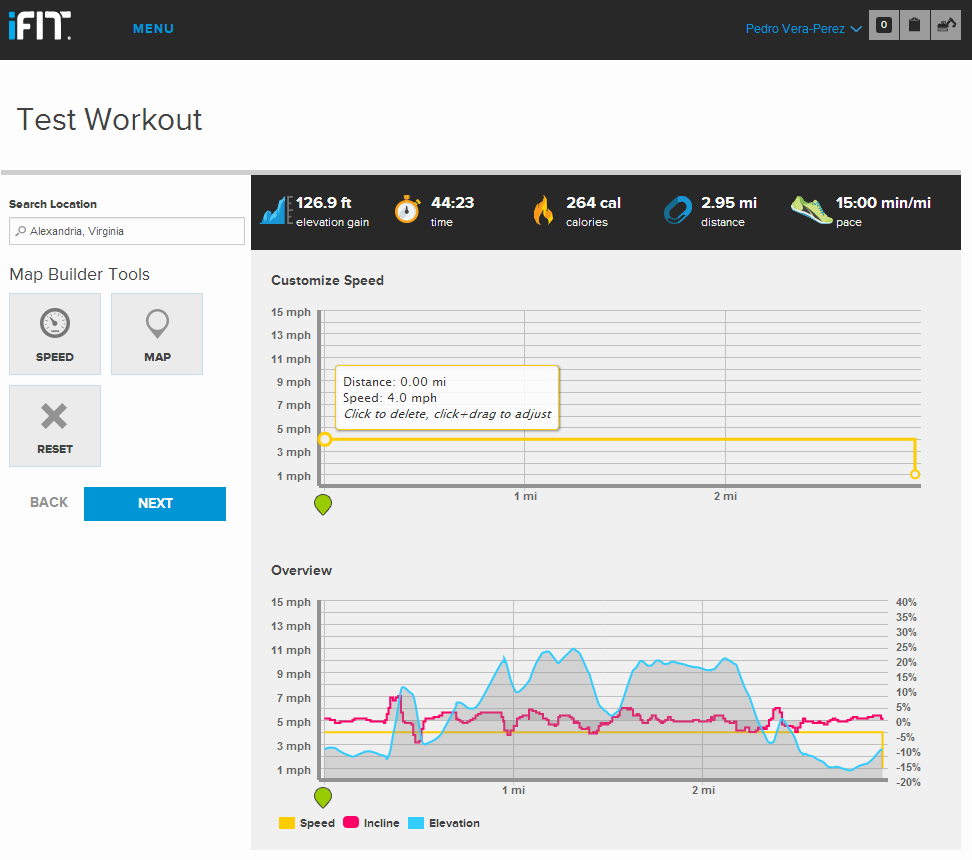This screenshot has height=860, width=972.
Task: Click the iFIT logo
Action: click(40, 25)
